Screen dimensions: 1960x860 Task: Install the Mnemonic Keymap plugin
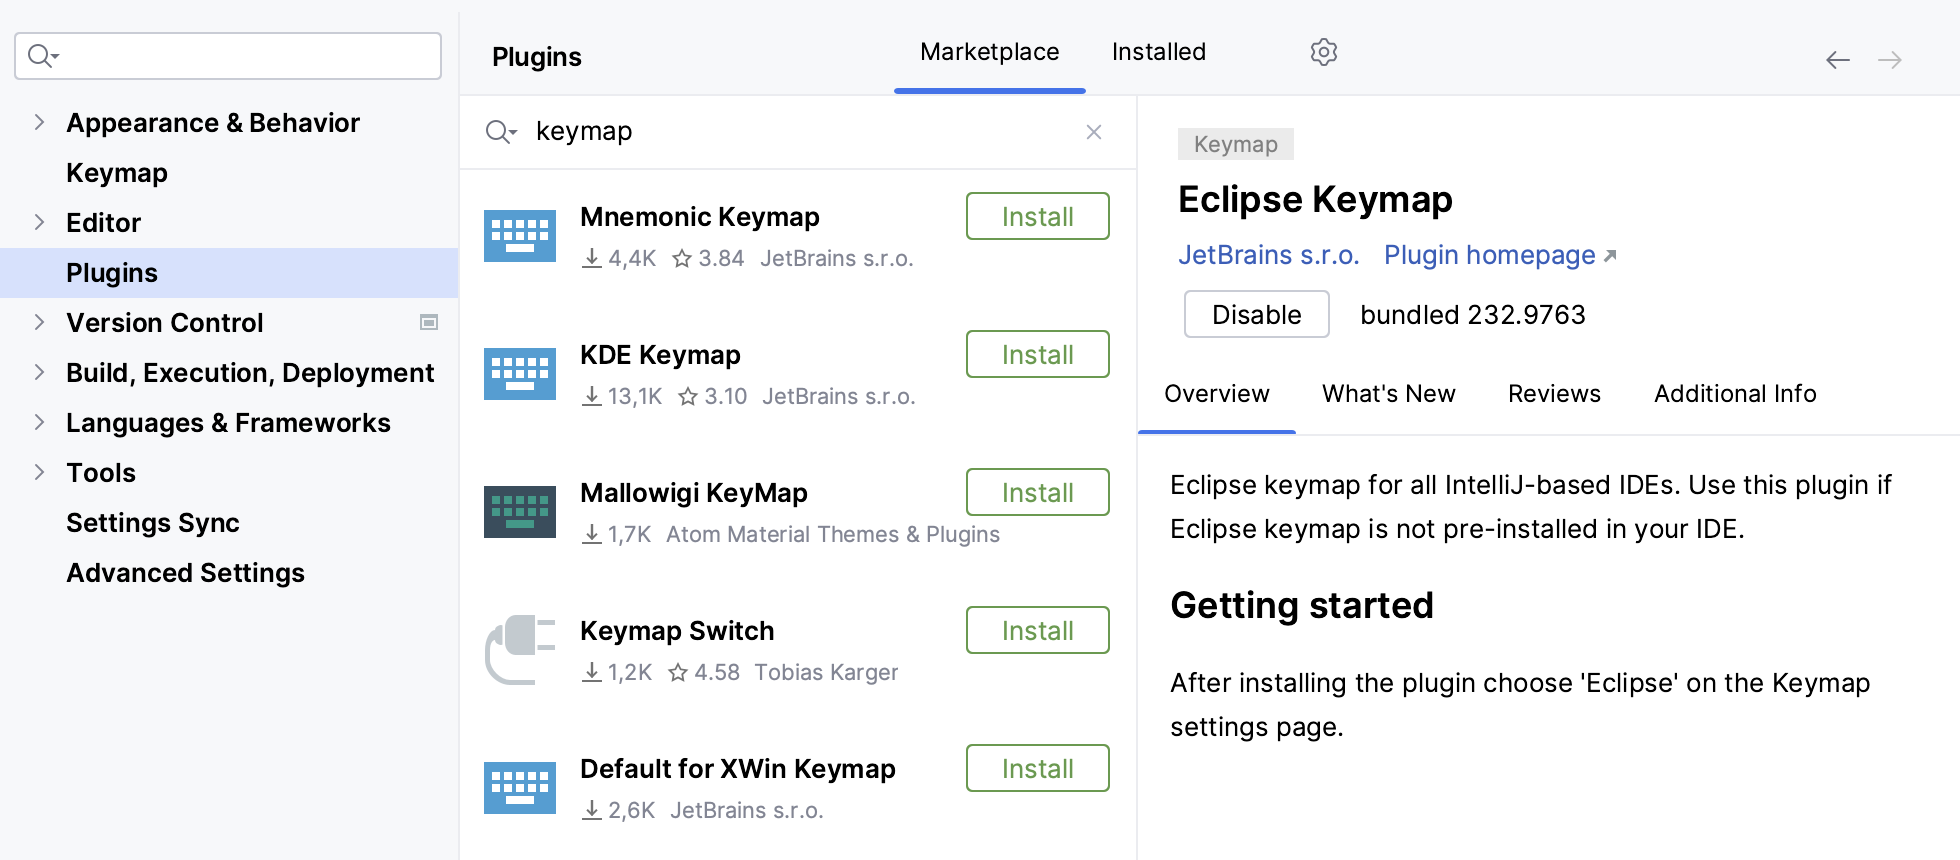click(1038, 216)
